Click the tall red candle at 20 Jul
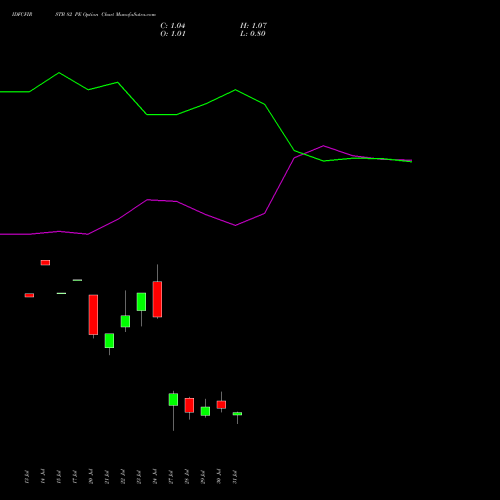This screenshot has height=500, width=500. 93,315
